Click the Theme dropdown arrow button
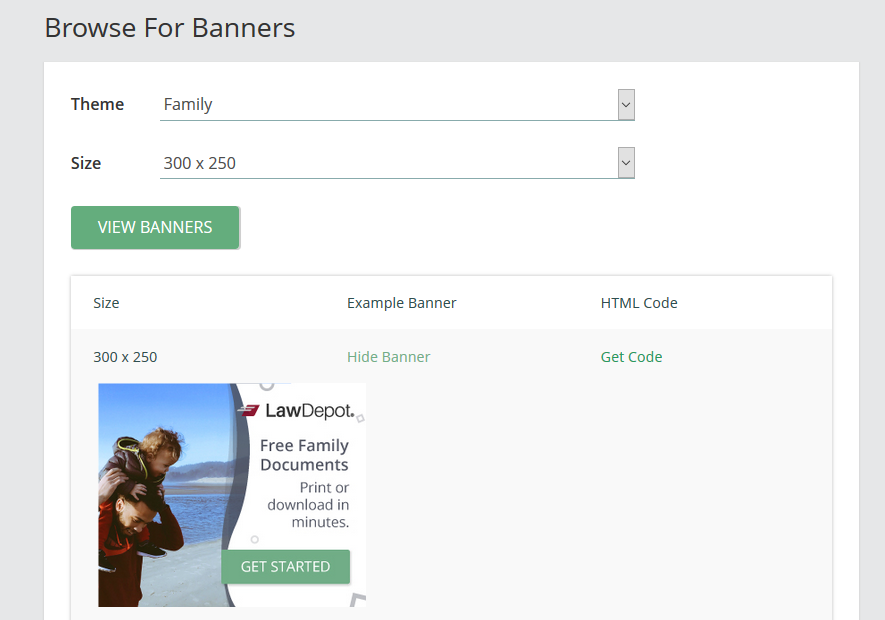The height and width of the screenshot is (620, 885). coord(626,104)
